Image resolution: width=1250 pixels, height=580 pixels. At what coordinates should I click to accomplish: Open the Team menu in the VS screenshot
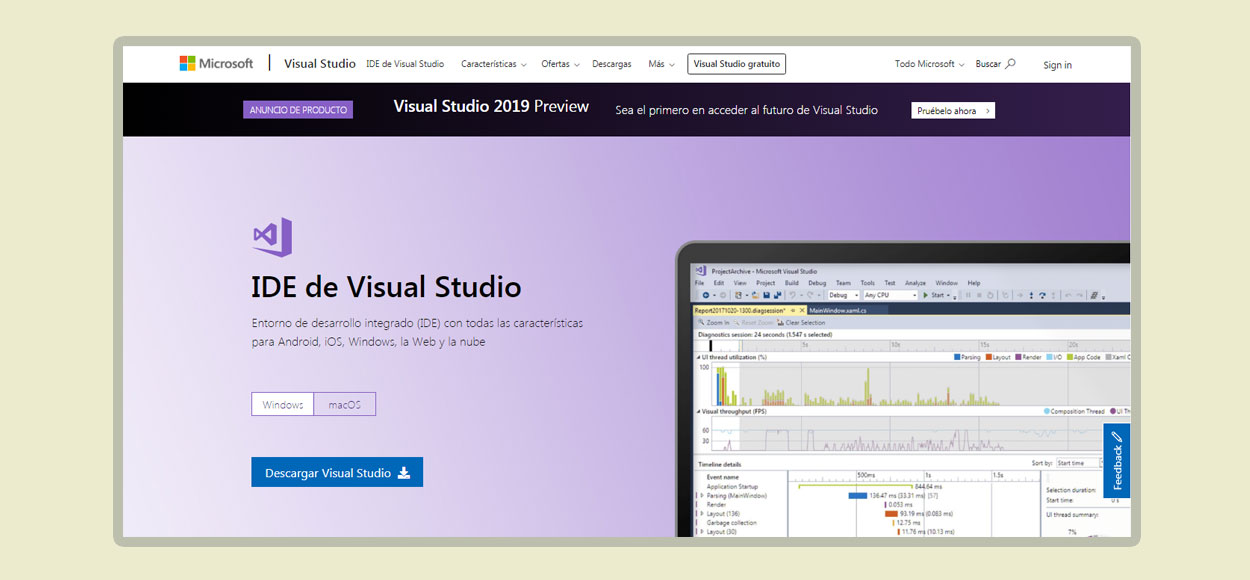[x=843, y=283]
